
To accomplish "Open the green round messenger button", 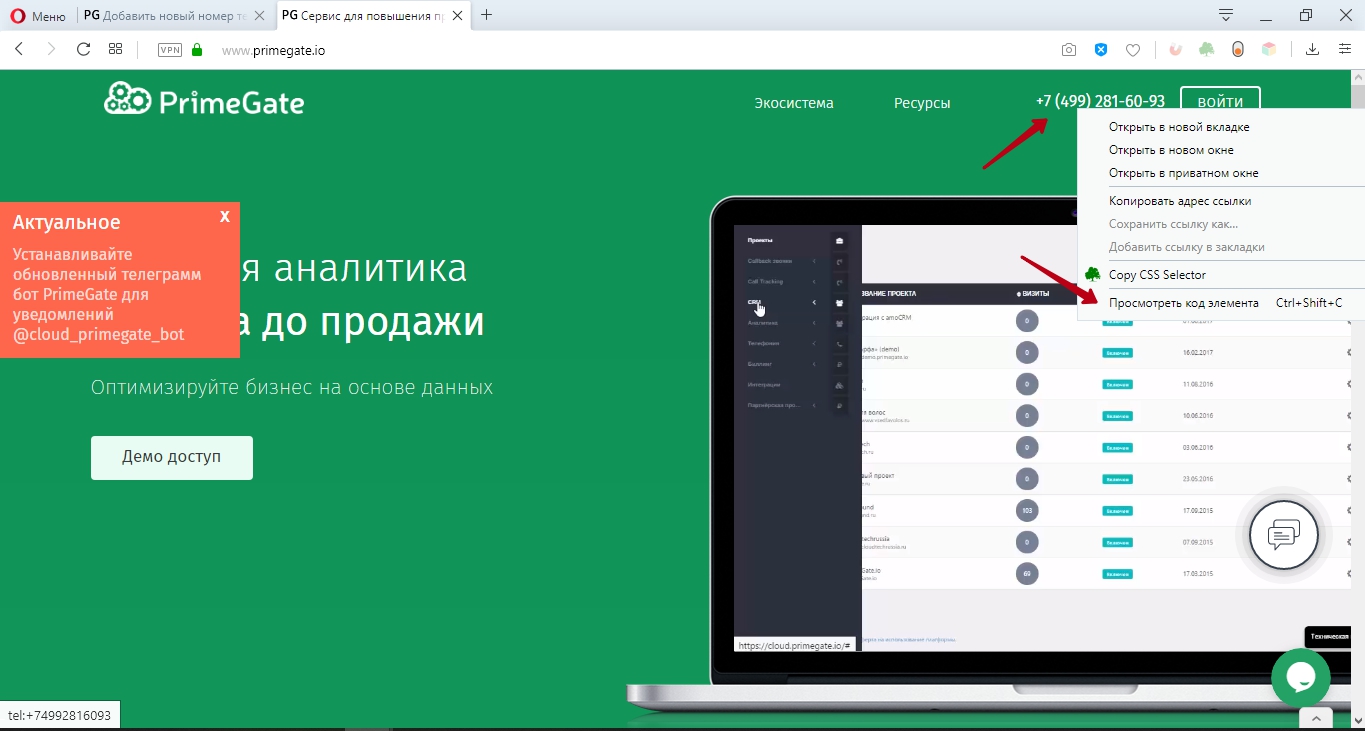I will point(1300,677).
